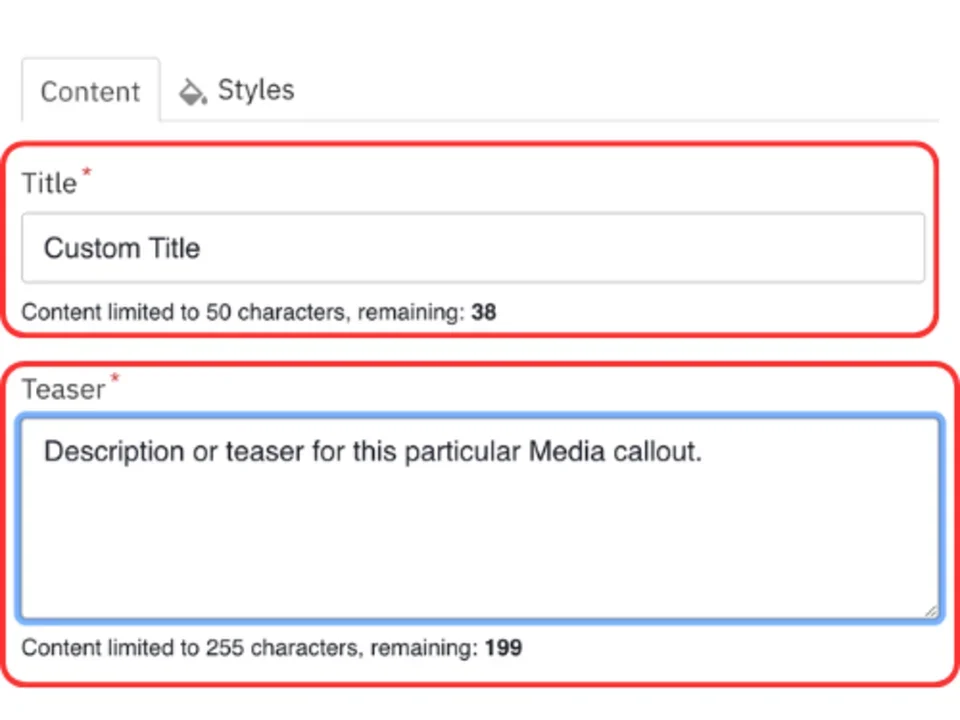
Task: Click the paint bucket icon beside Styles
Action: pos(191,91)
